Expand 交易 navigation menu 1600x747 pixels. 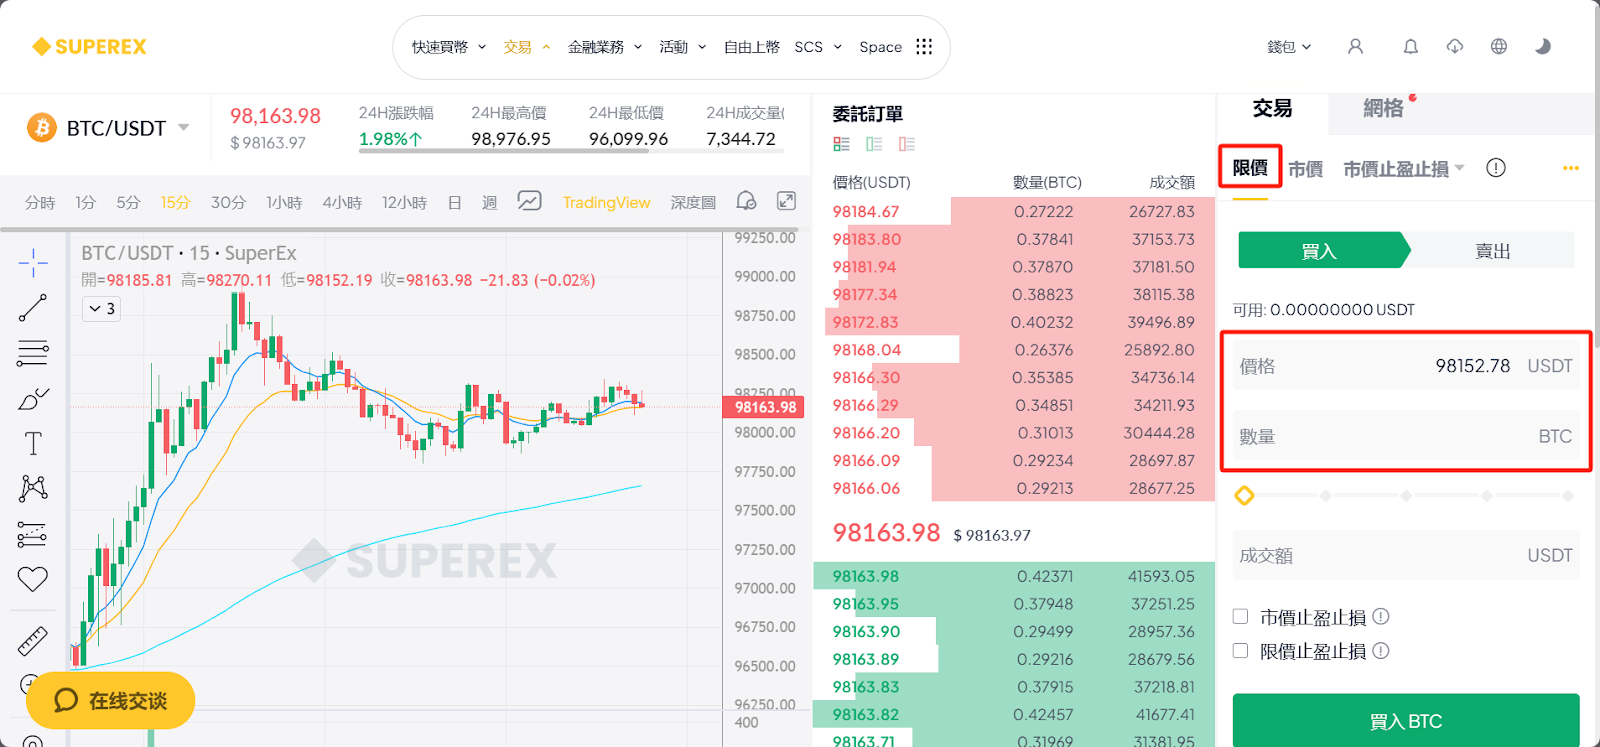click(x=527, y=47)
